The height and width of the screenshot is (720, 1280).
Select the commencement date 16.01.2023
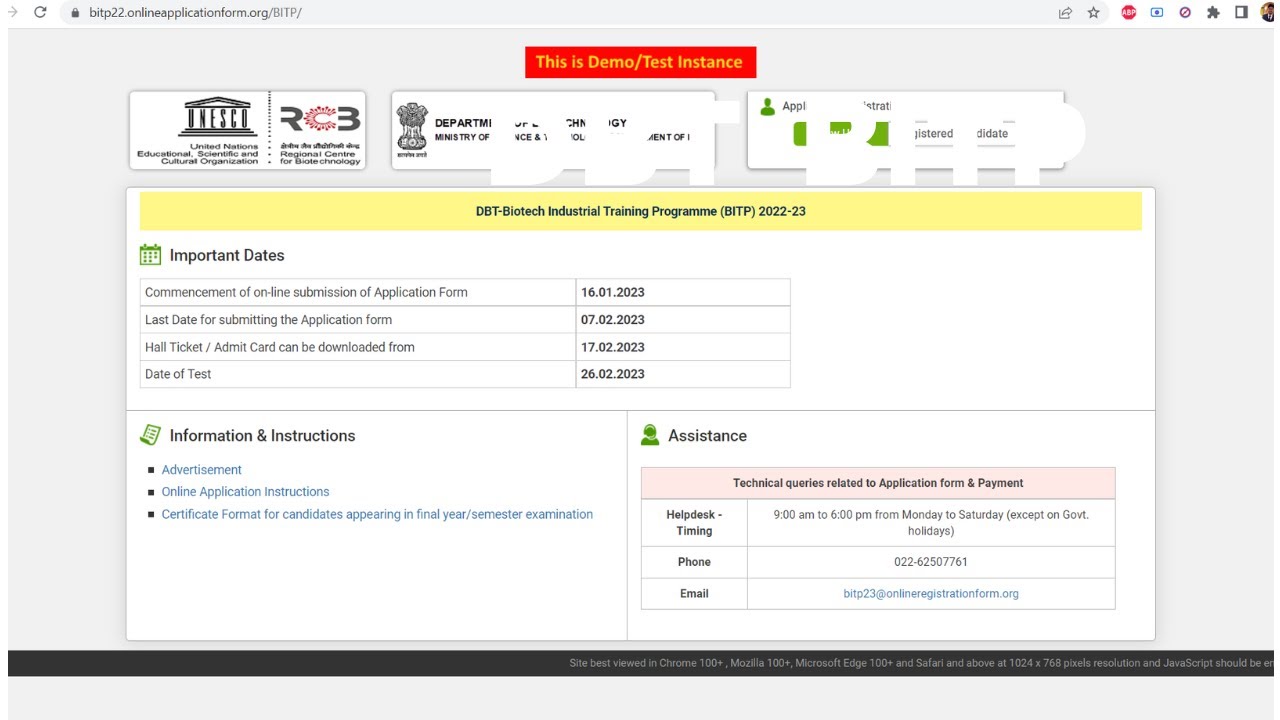click(x=612, y=293)
